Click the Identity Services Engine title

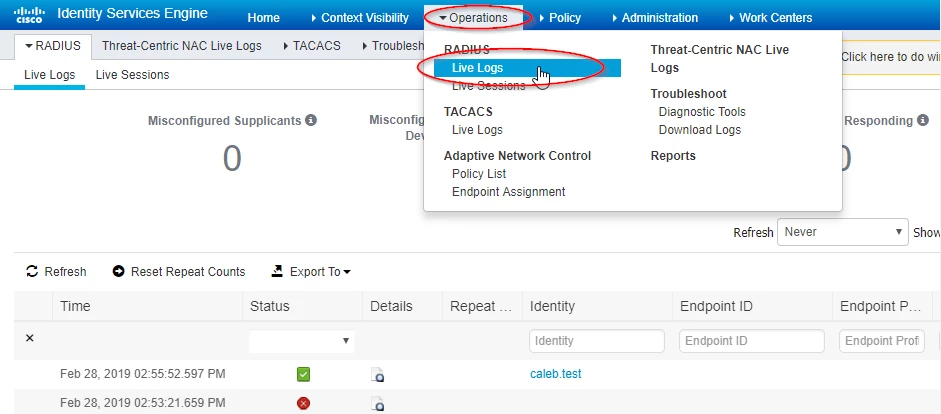pos(133,13)
